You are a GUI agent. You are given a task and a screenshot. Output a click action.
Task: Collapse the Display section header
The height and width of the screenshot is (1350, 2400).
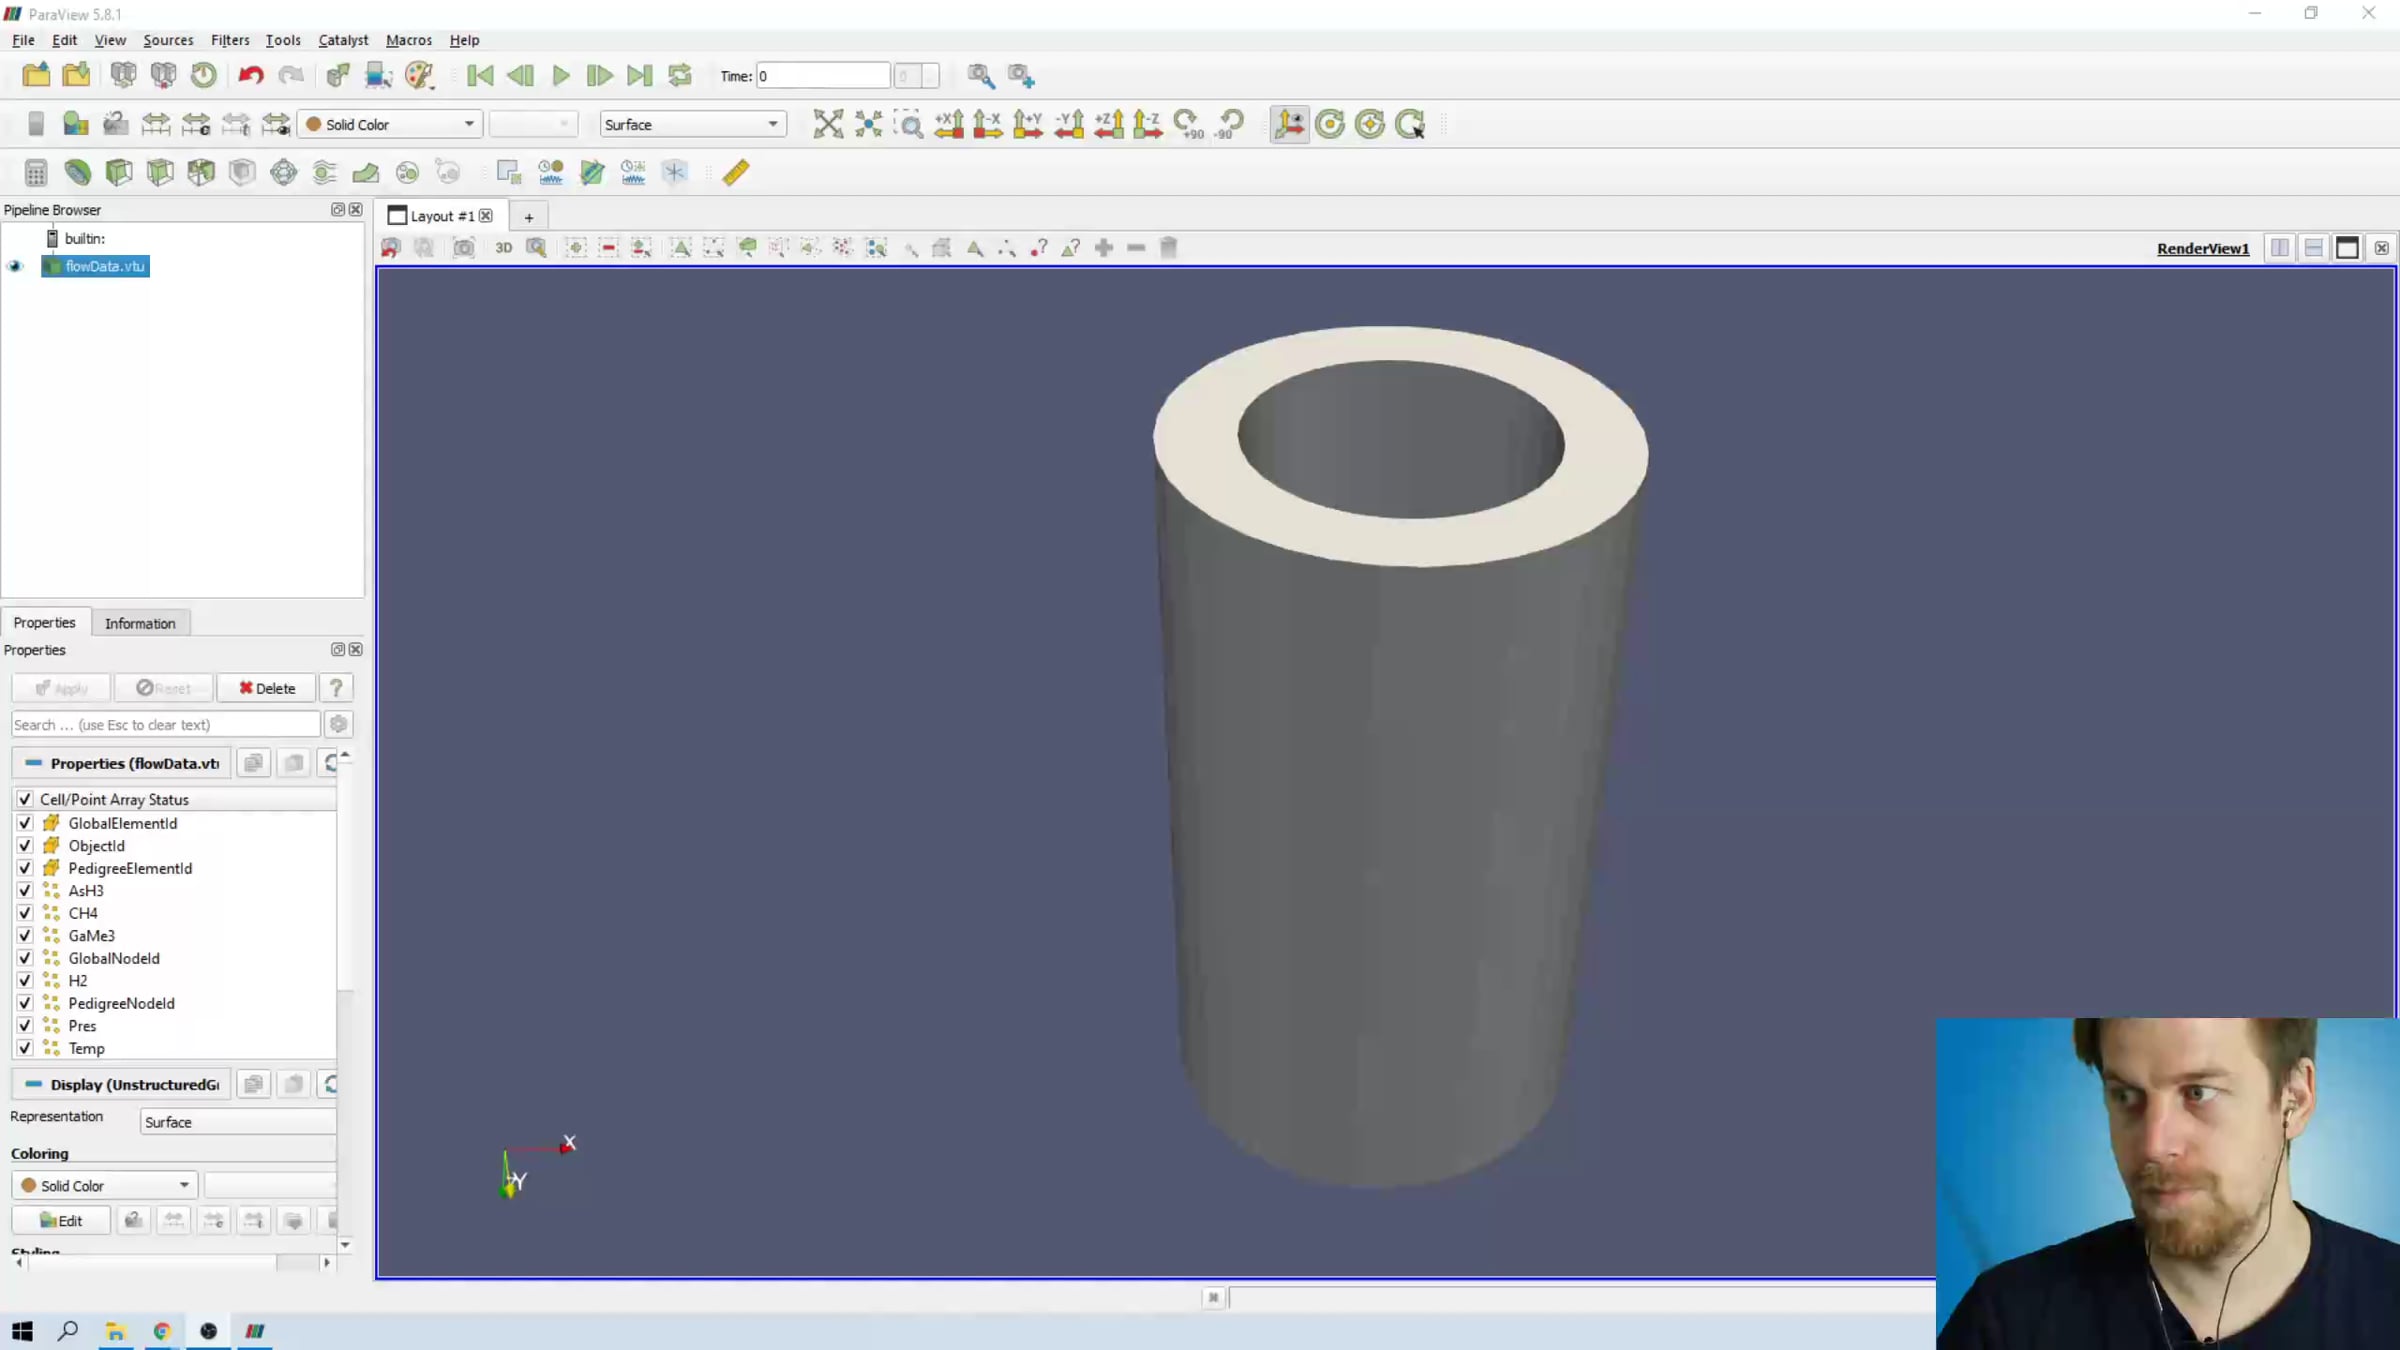pos(120,1085)
